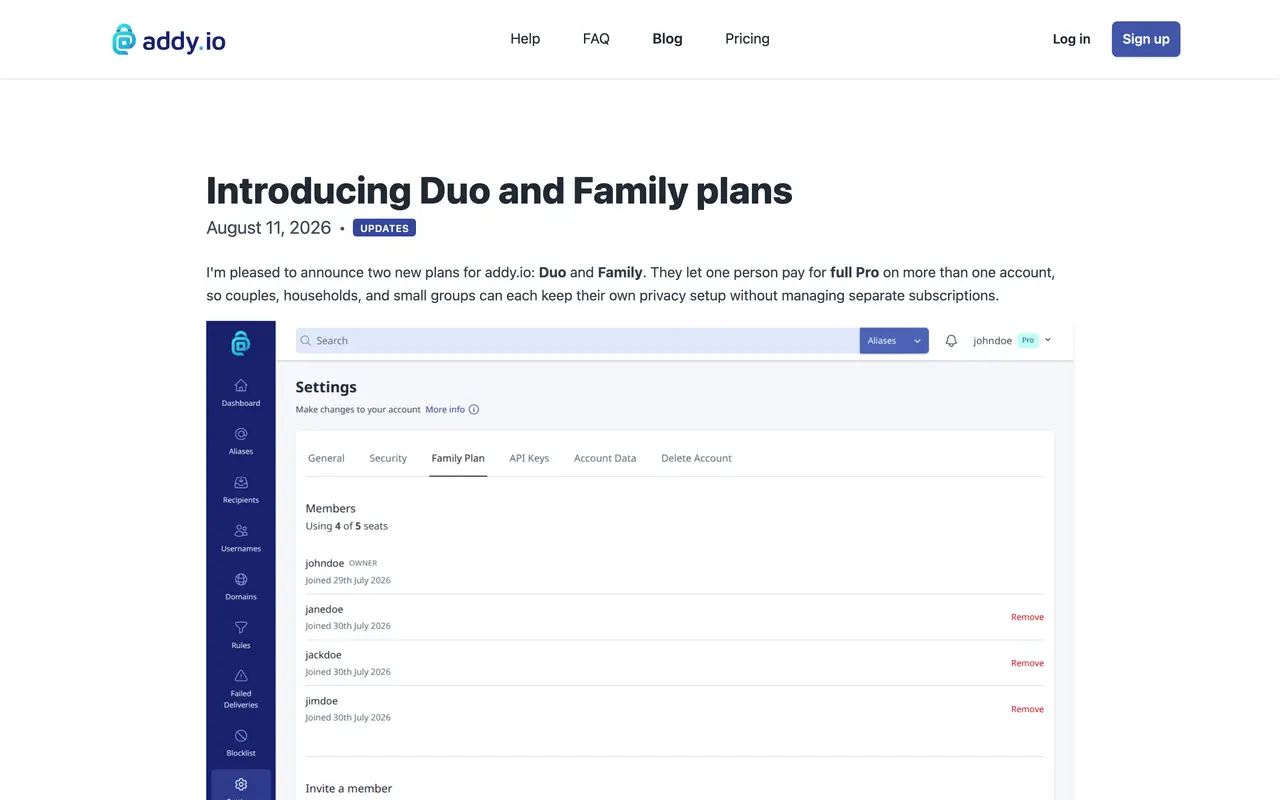This screenshot has height=800, width=1280.
Task: Click the addy logo in dashboard sidebar
Action: click(241, 343)
